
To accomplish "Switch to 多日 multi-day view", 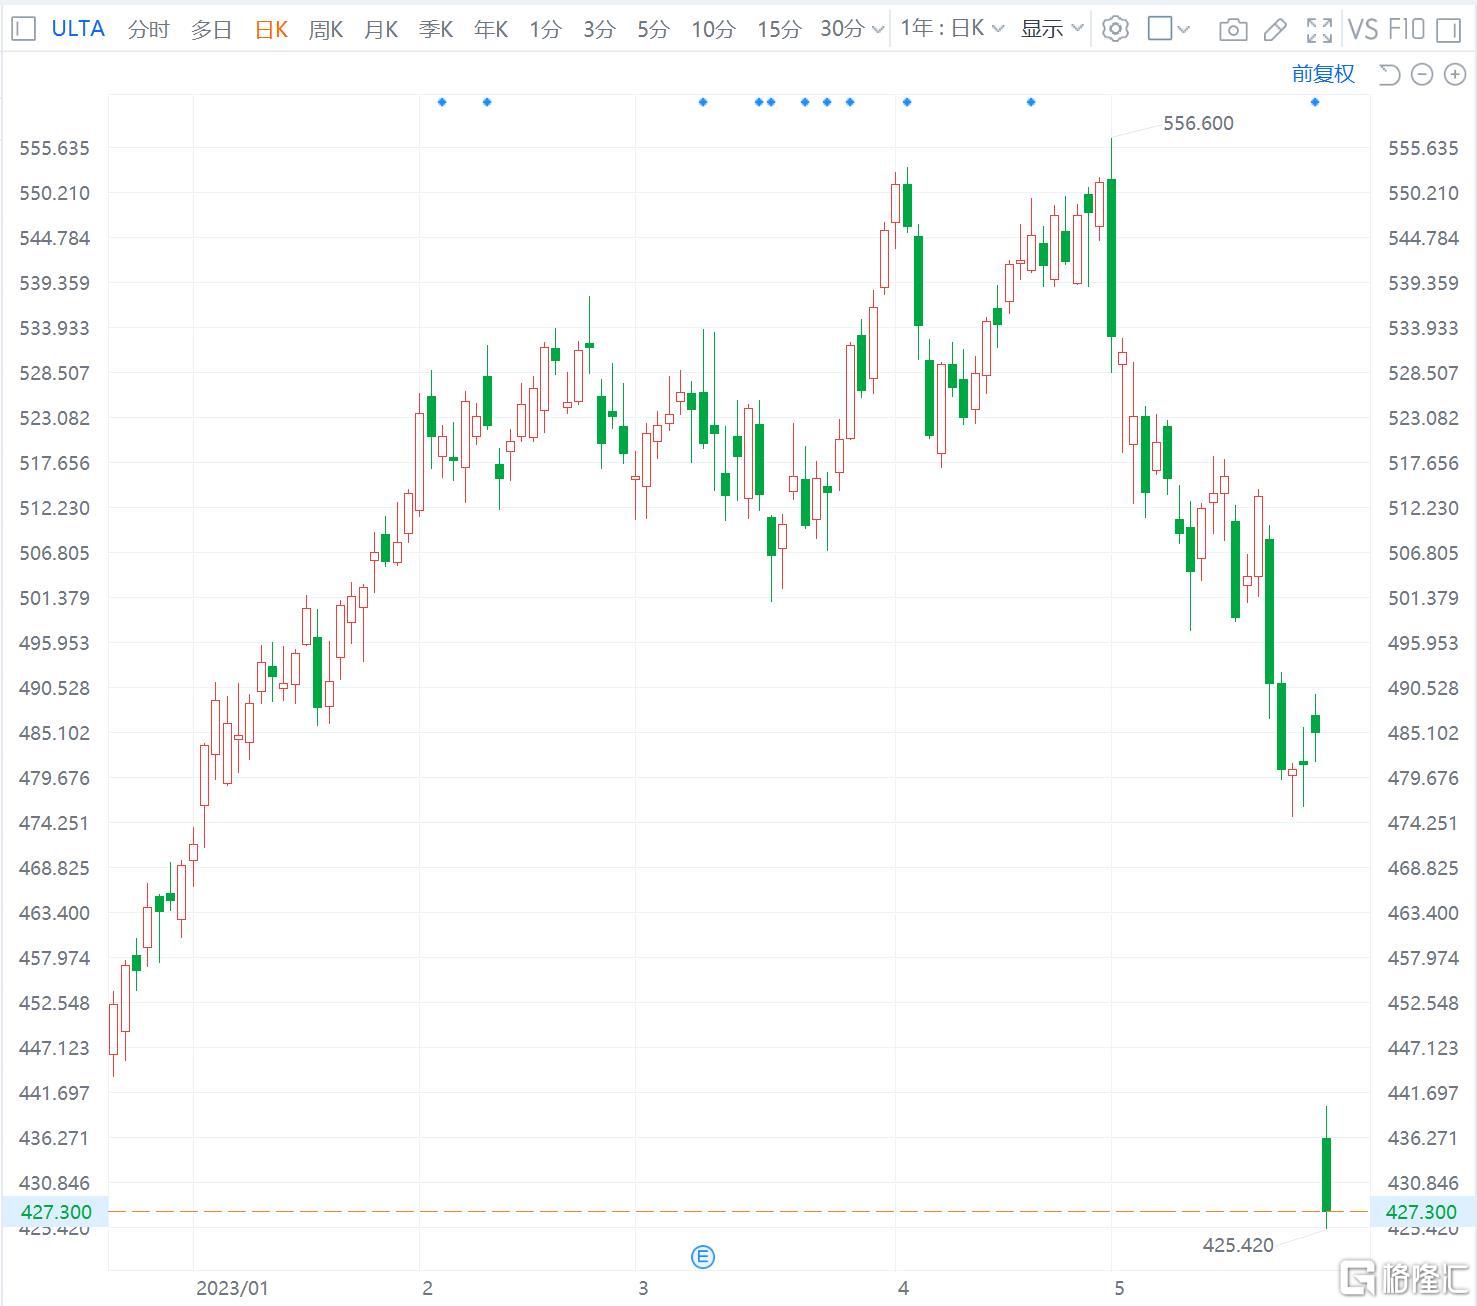I will click(211, 30).
